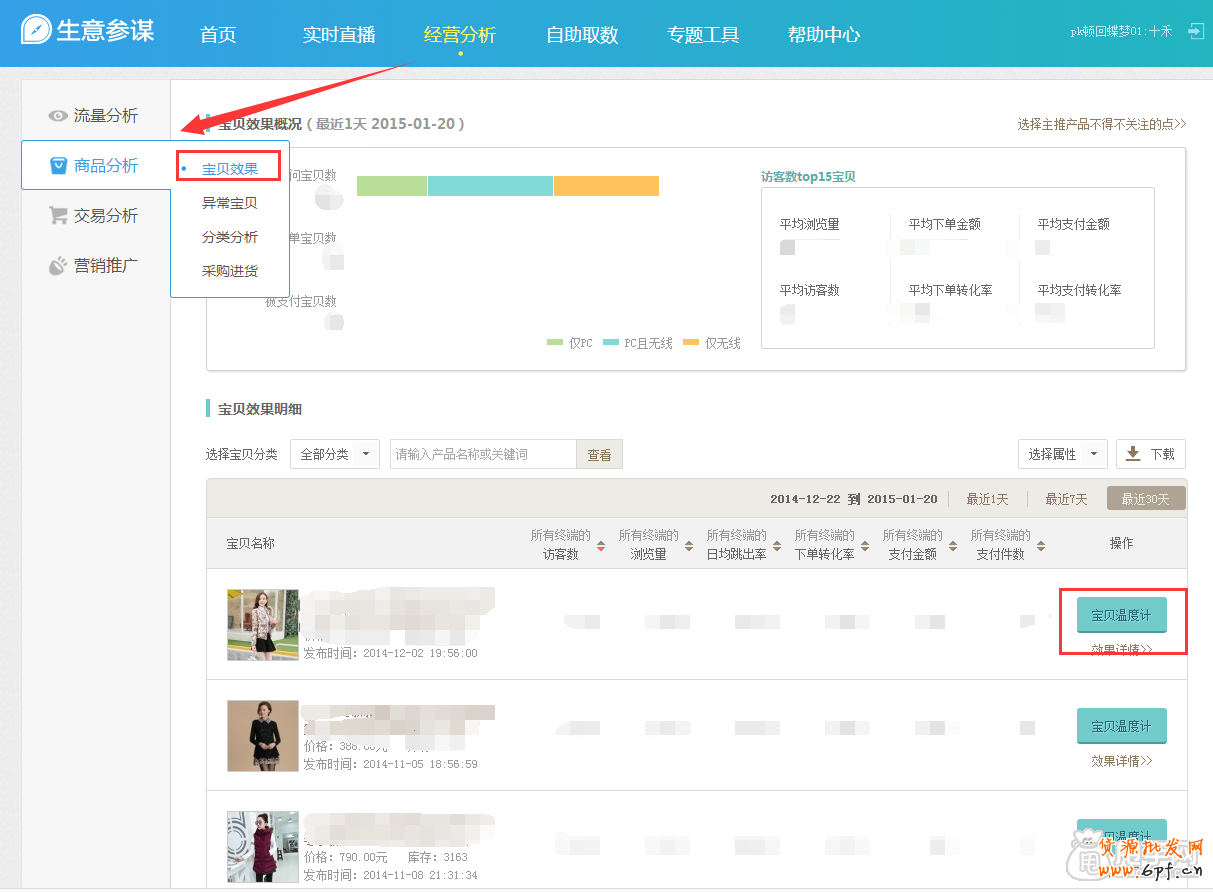Select the 流量分析 eye icon in sidebar
The height and width of the screenshot is (892, 1213).
[x=58, y=115]
